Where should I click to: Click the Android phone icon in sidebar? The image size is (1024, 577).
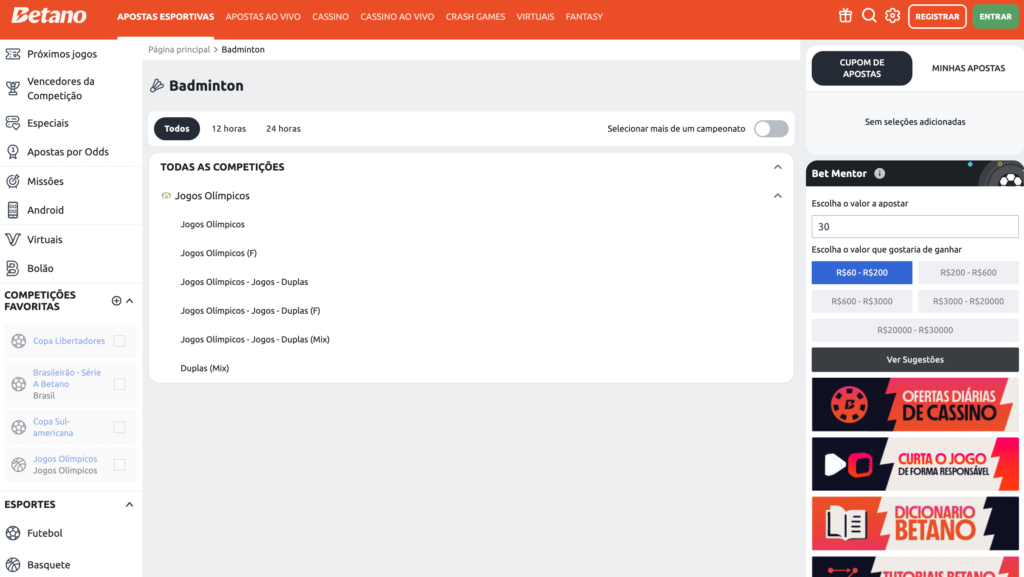click(13, 210)
